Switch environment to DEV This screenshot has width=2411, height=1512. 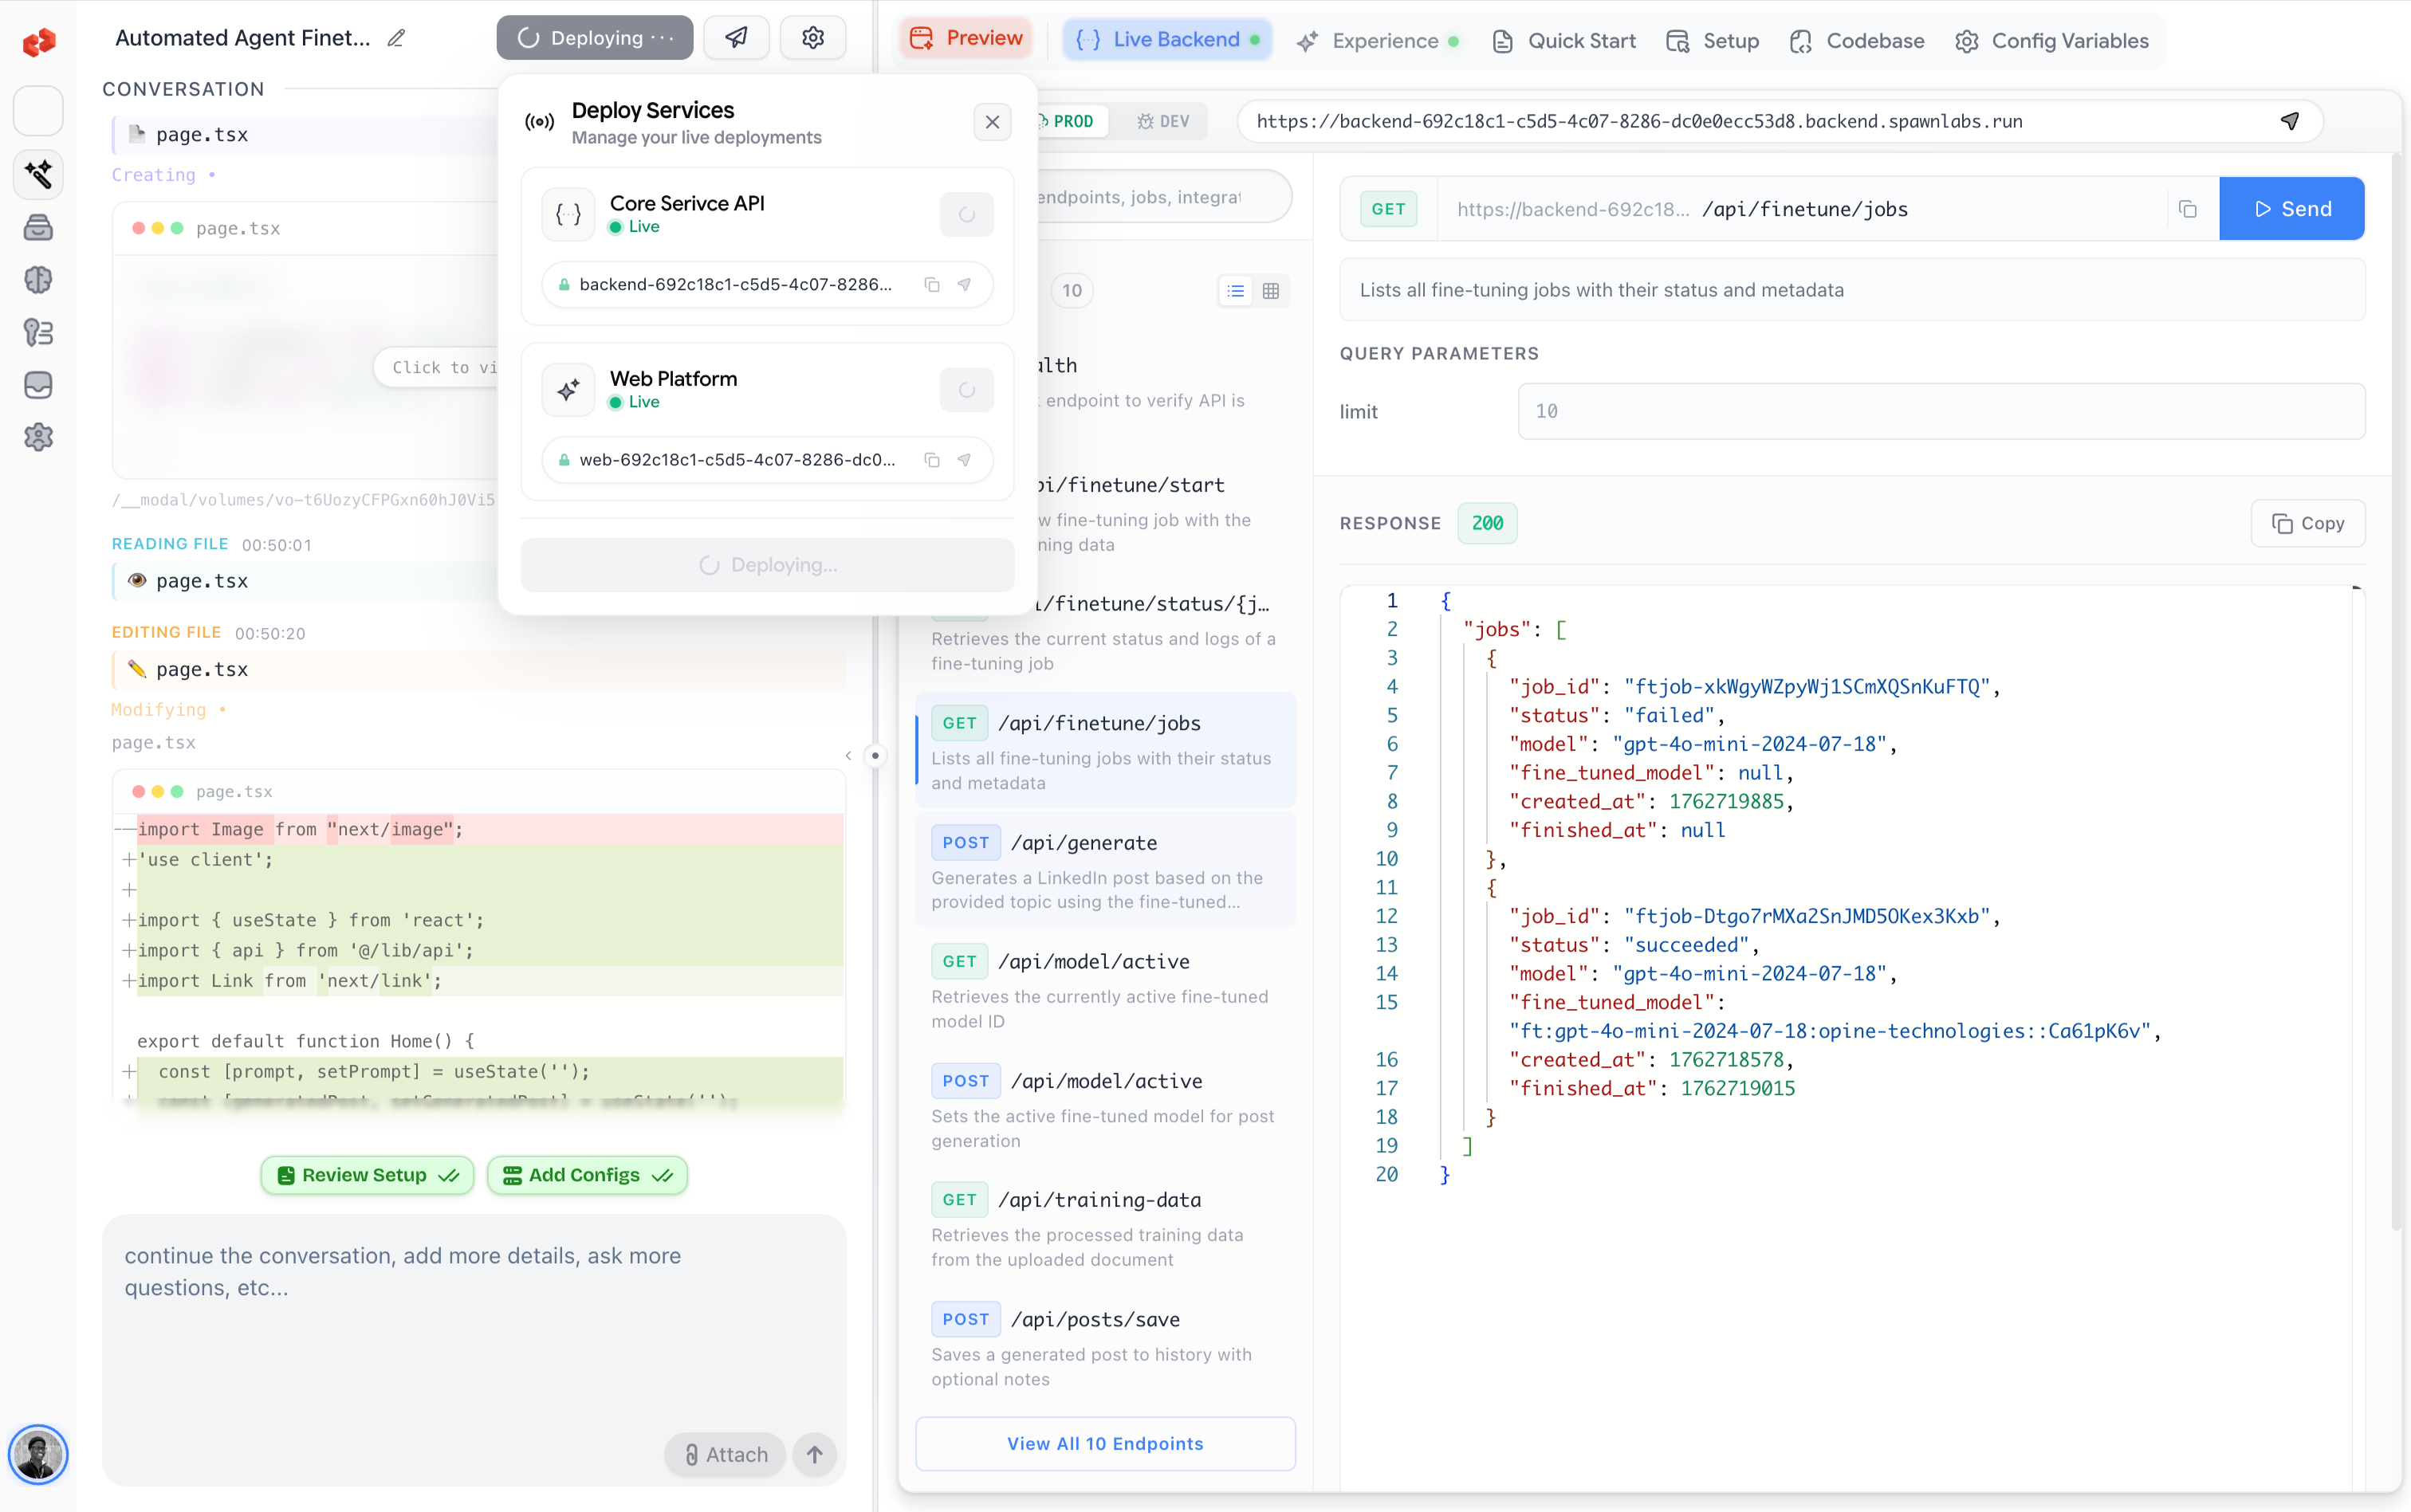[1163, 121]
